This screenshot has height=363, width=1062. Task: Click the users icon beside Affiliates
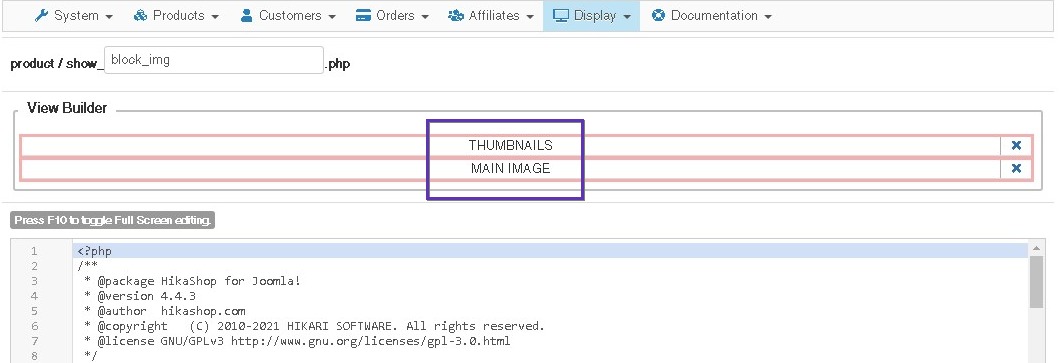tap(456, 16)
